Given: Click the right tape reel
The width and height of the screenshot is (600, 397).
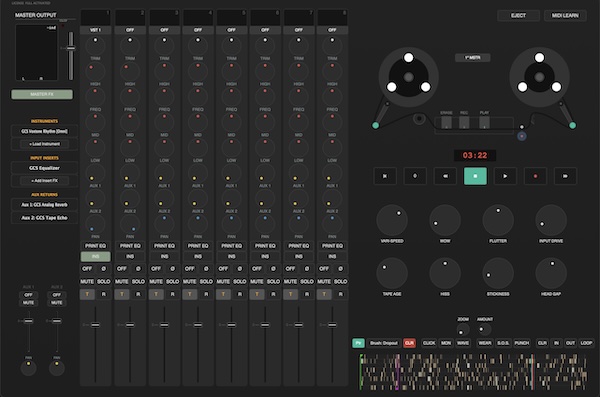Looking at the screenshot, I should pyautogui.click(x=540, y=77).
